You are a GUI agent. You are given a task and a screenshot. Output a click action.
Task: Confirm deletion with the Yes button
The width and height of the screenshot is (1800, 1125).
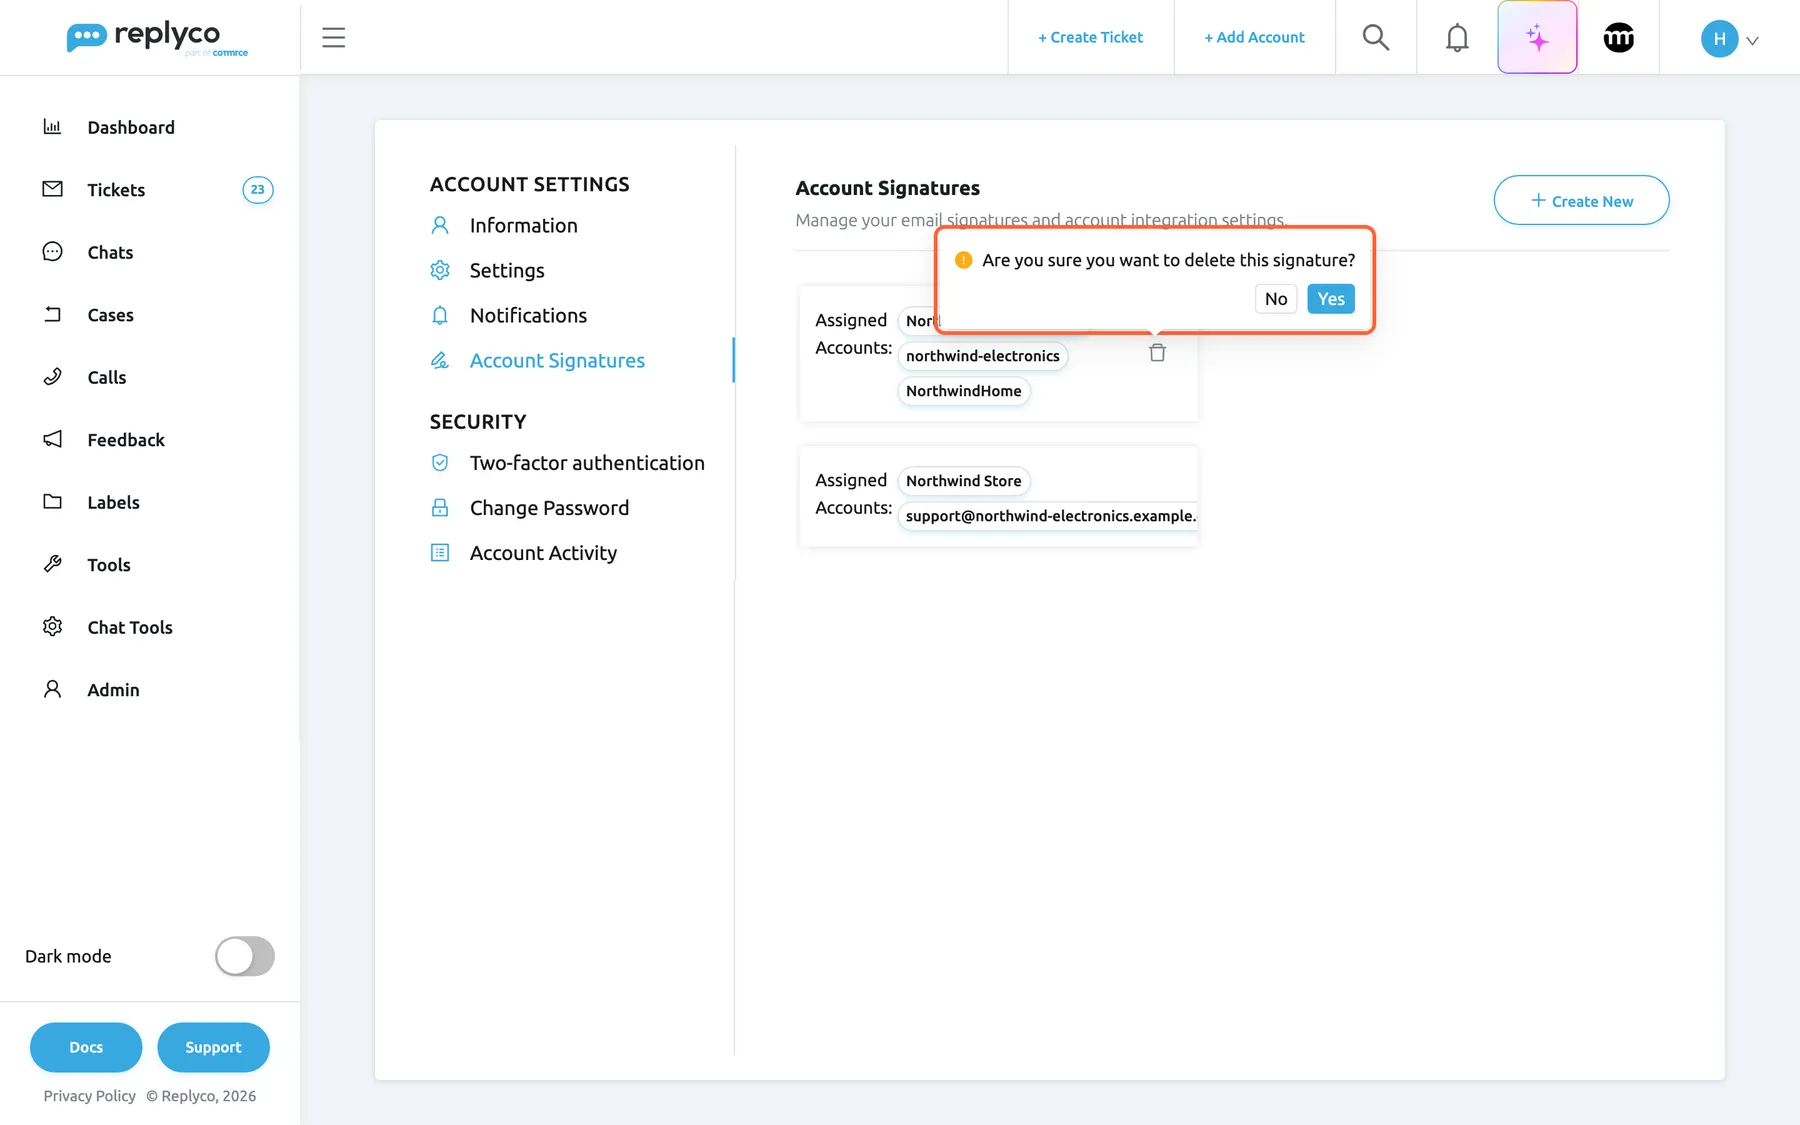(1330, 299)
